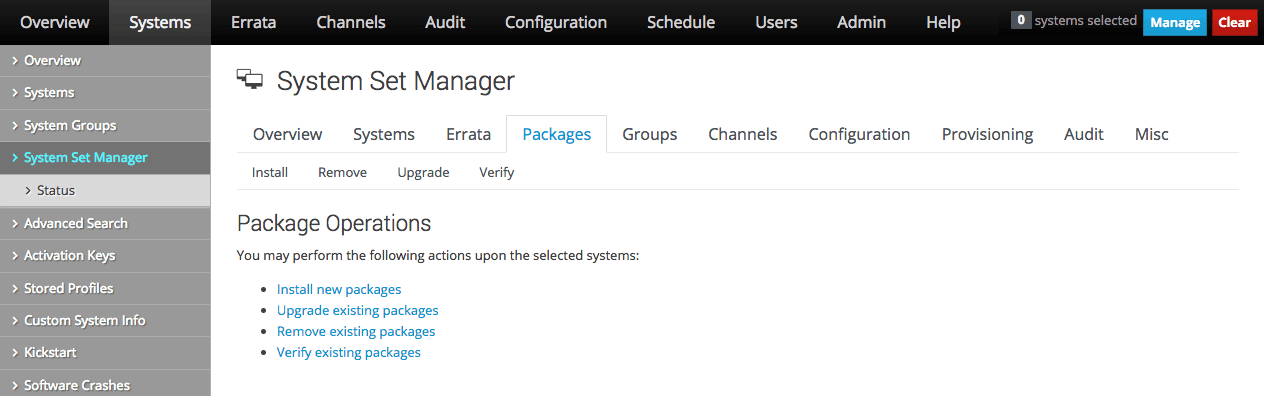Select the Packages tab

coord(557,134)
